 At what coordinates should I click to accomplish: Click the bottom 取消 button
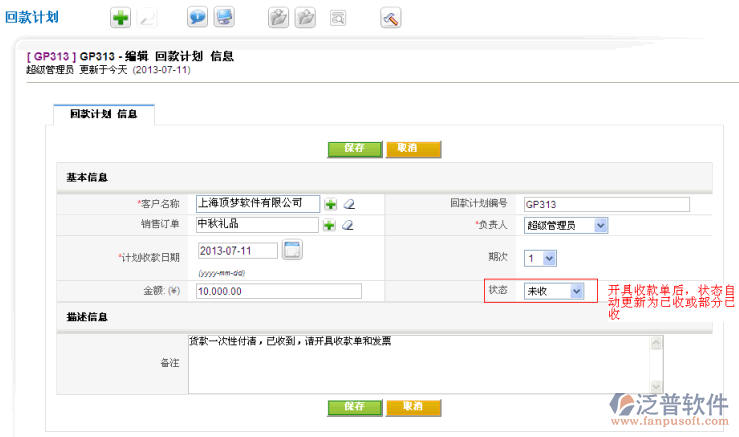pyautogui.click(x=413, y=407)
